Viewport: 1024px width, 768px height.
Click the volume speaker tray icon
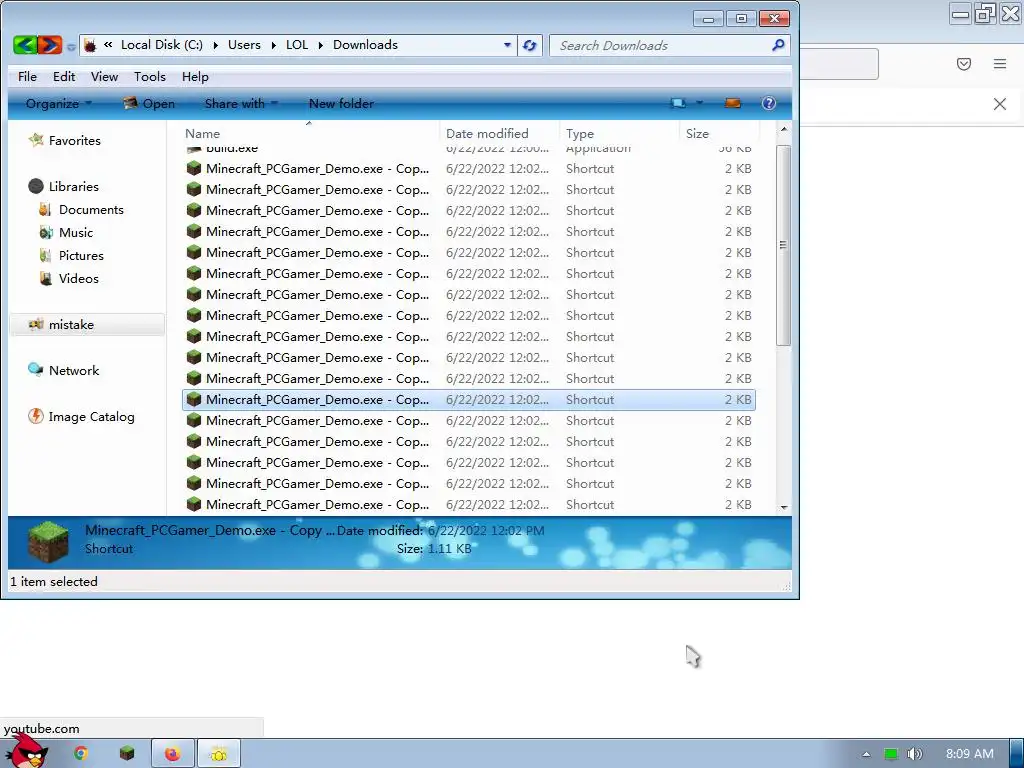[914, 754]
